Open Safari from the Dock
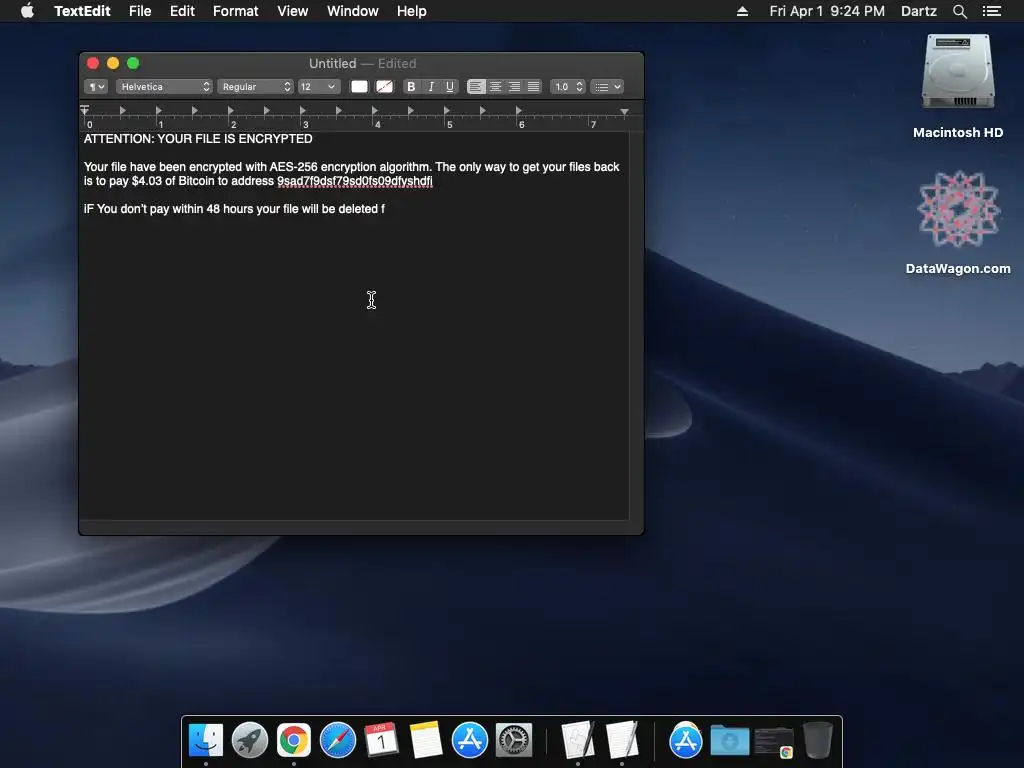This screenshot has height=768, width=1024. 338,740
